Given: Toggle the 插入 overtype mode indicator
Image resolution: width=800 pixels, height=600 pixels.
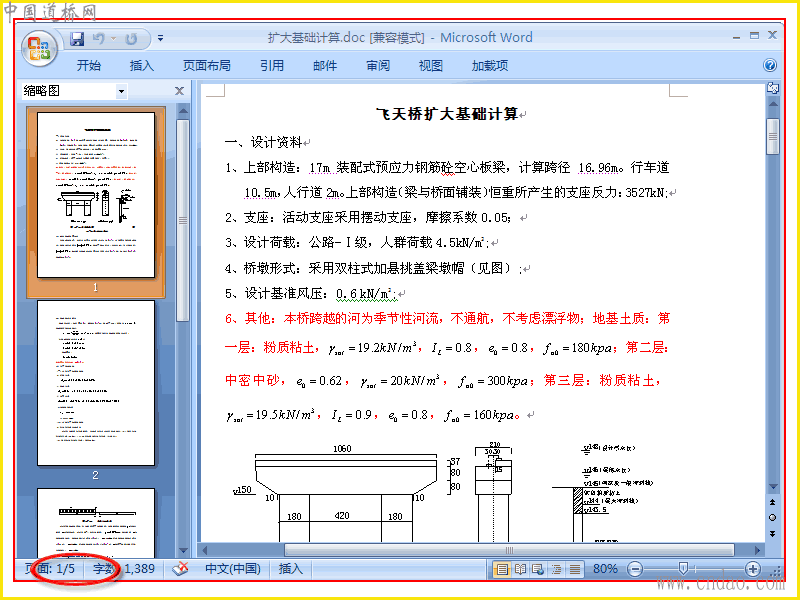Looking at the screenshot, I should [x=290, y=569].
